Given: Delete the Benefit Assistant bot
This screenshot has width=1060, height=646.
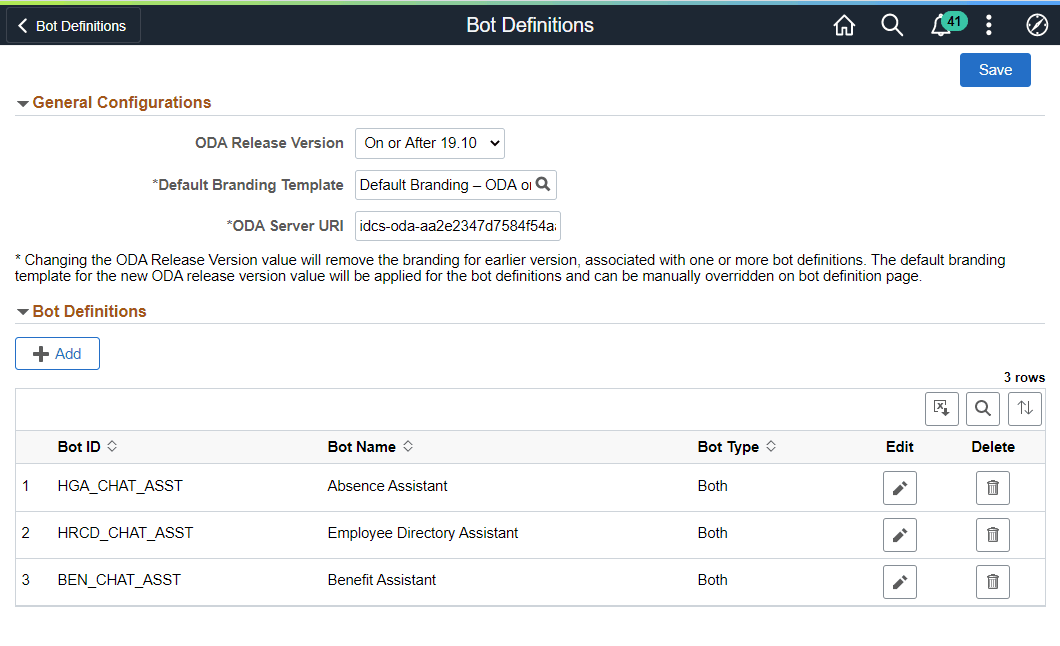Looking at the screenshot, I should pos(992,581).
